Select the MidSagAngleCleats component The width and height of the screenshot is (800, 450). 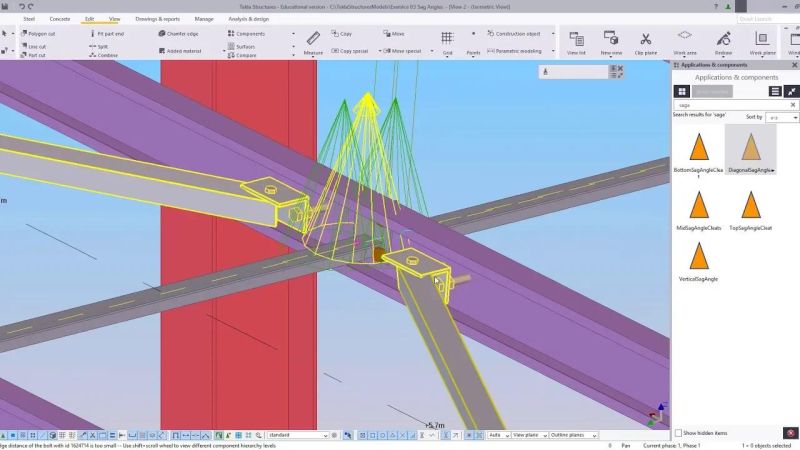pos(698,210)
